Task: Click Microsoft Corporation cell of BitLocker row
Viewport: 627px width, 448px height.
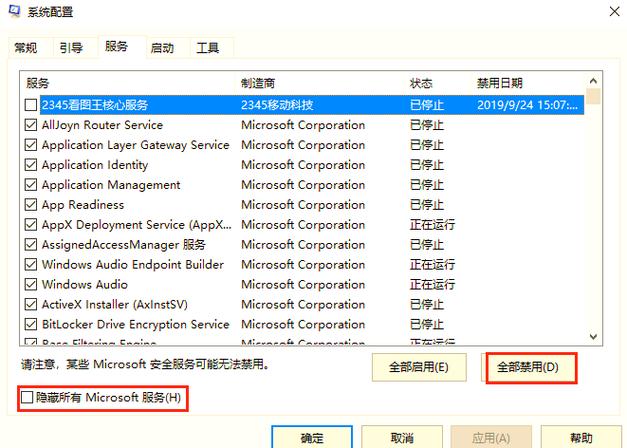Action: tap(303, 324)
